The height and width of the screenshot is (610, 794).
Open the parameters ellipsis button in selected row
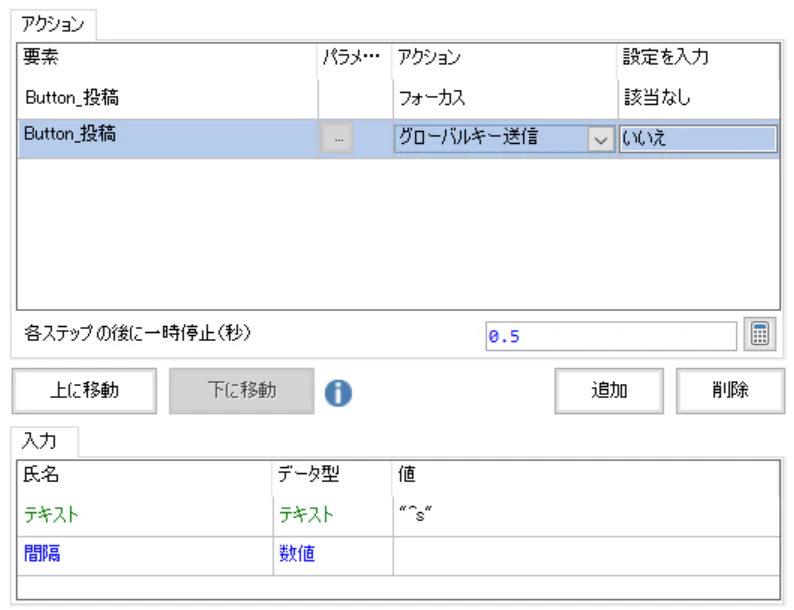click(337, 138)
